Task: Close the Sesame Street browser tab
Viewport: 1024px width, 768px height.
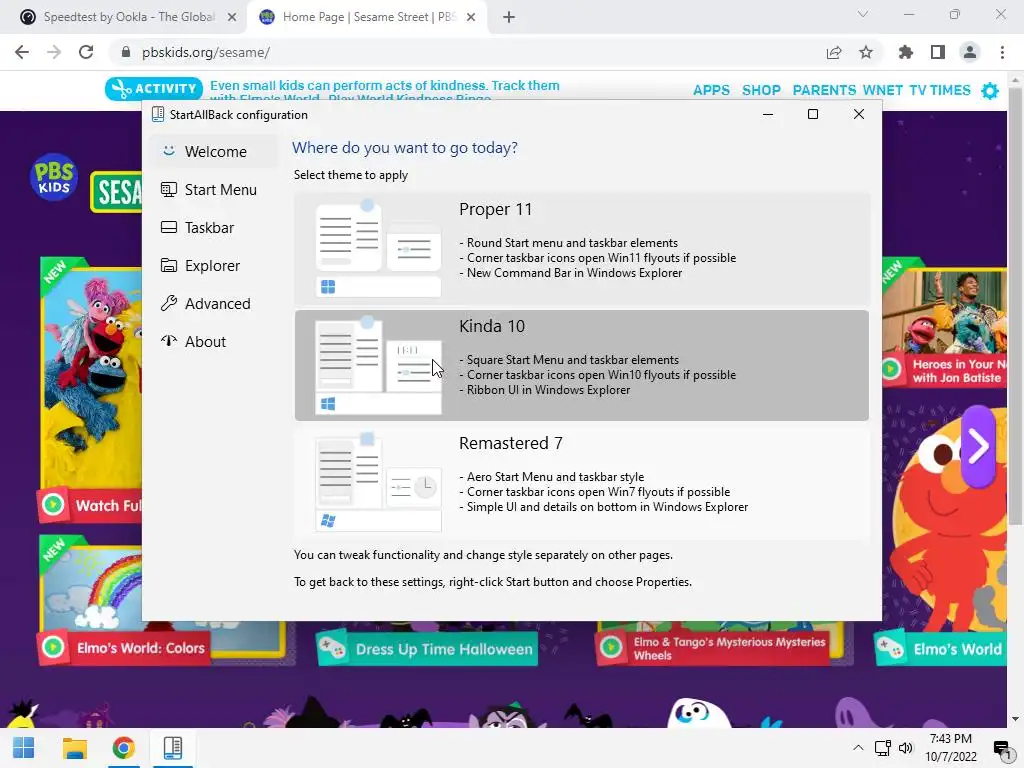Action: pos(471,17)
